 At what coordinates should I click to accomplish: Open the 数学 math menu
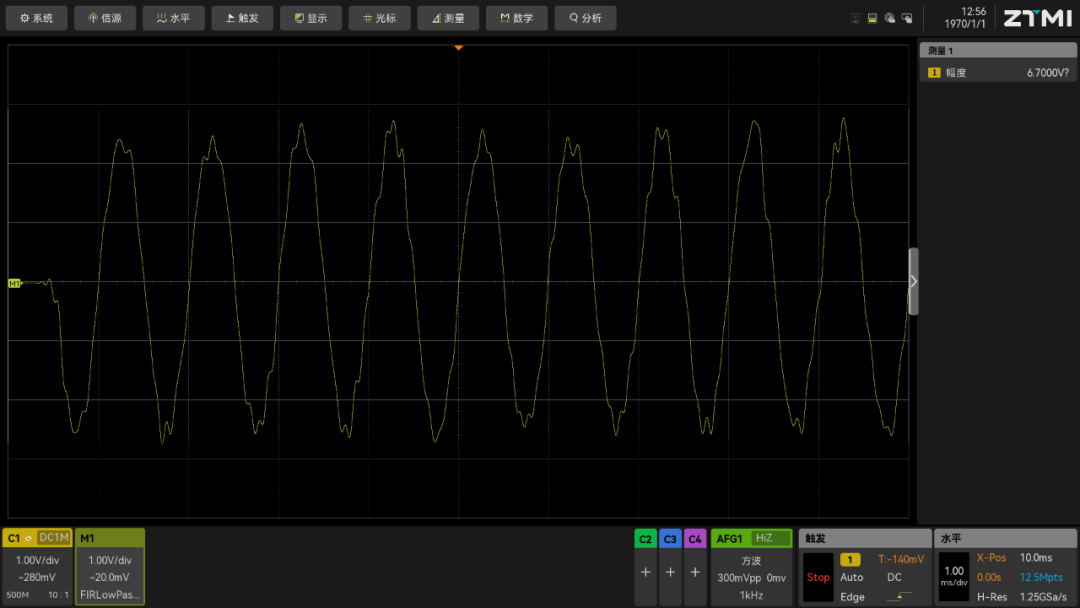click(517, 18)
